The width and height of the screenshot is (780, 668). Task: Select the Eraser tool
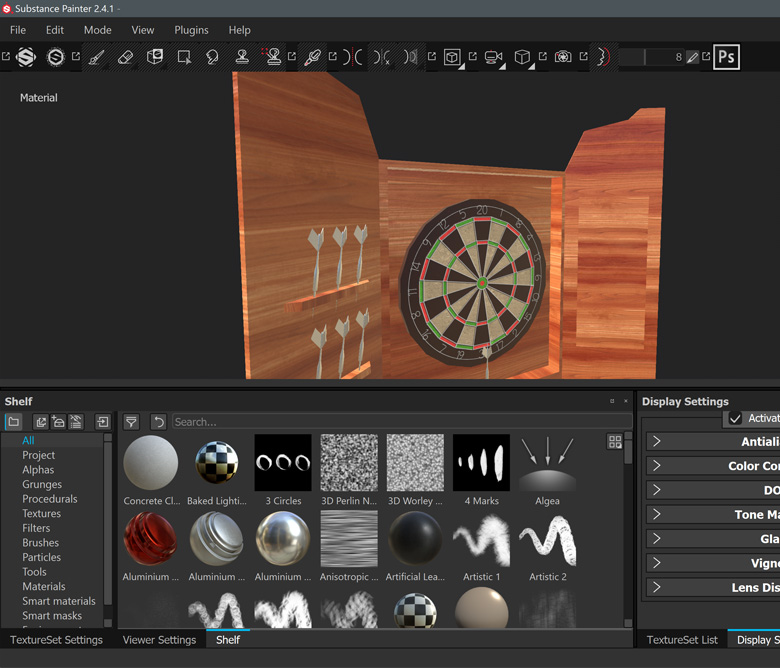pyautogui.click(x=125, y=57)
